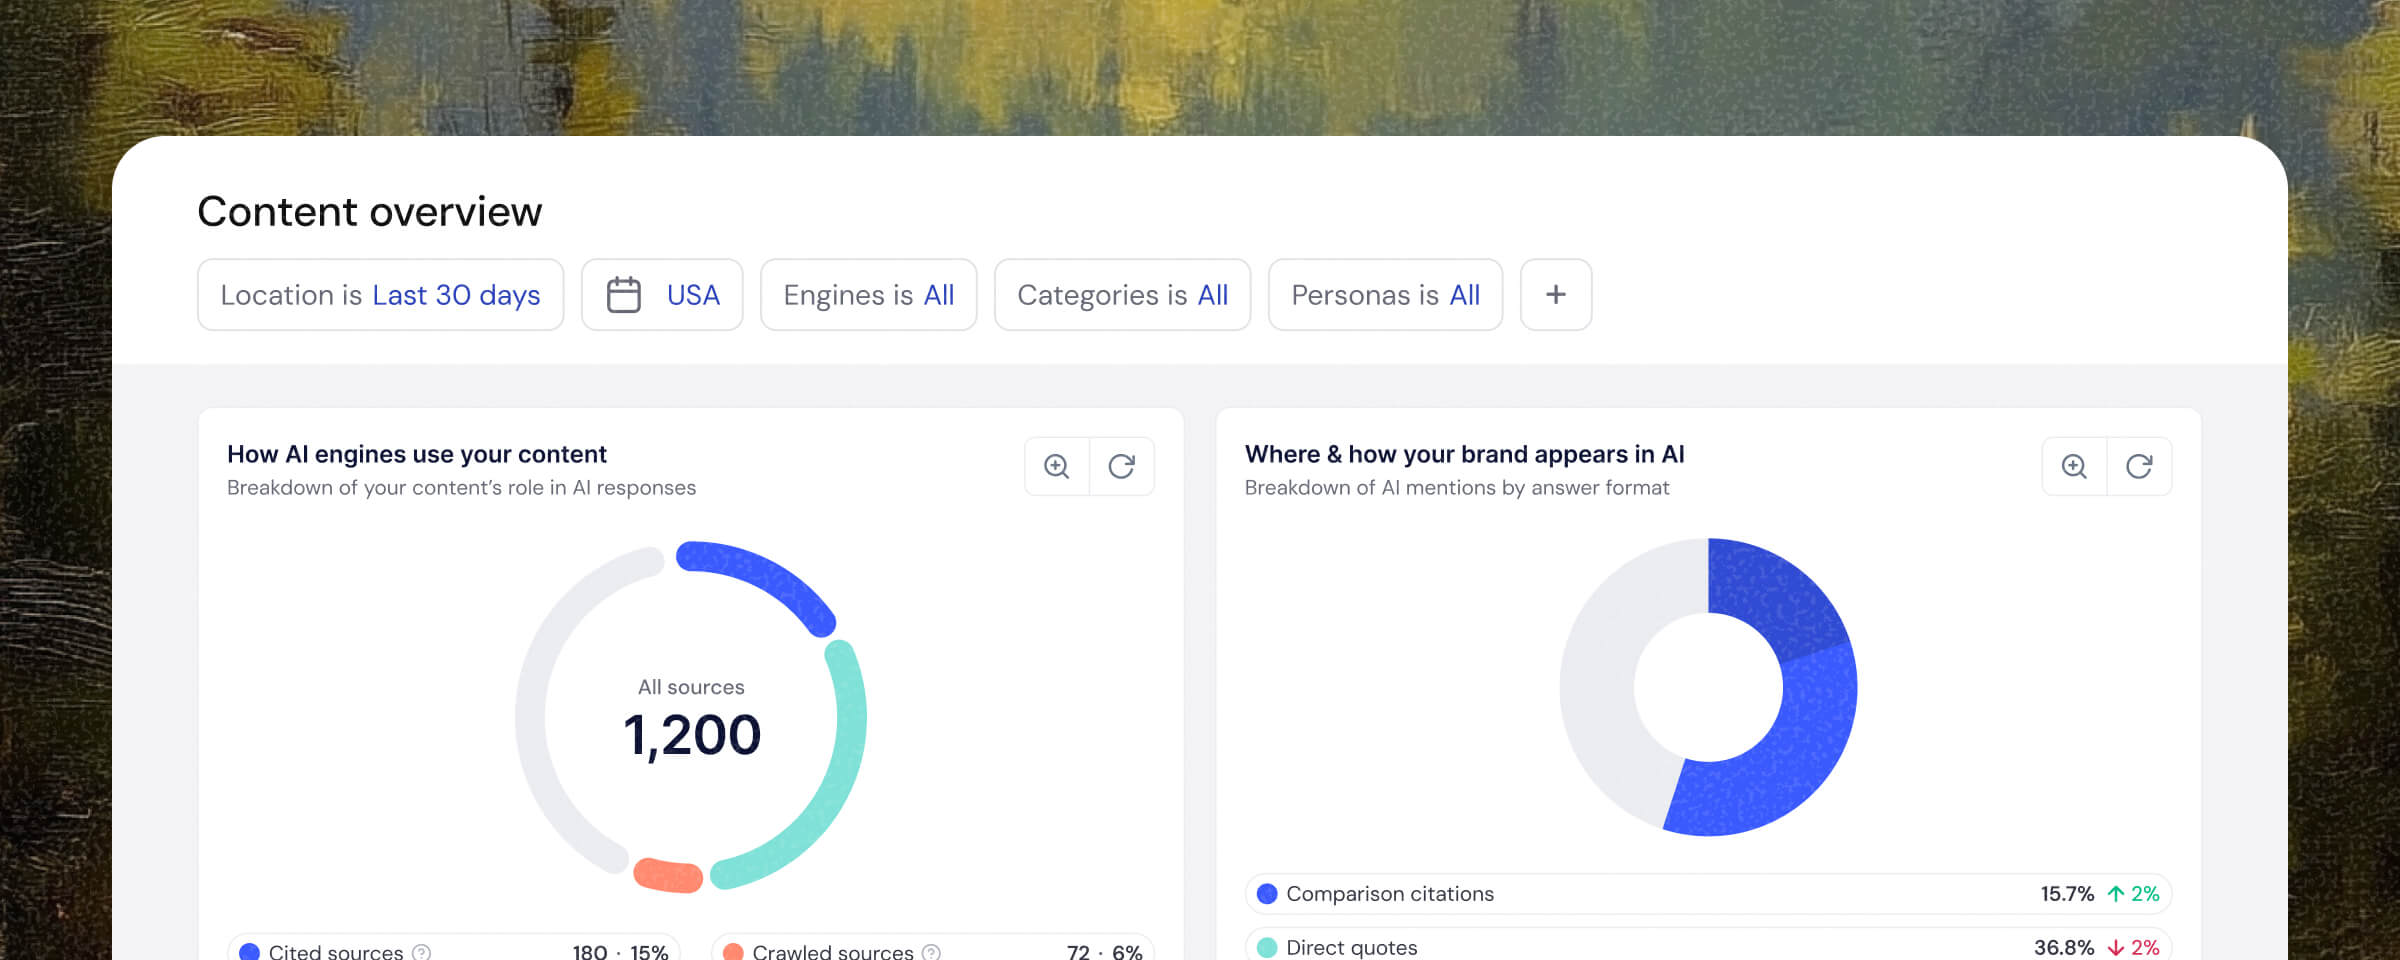Open help icon next to Cited sources
The height and width of the screenshot is (960, 2400).
422,952
